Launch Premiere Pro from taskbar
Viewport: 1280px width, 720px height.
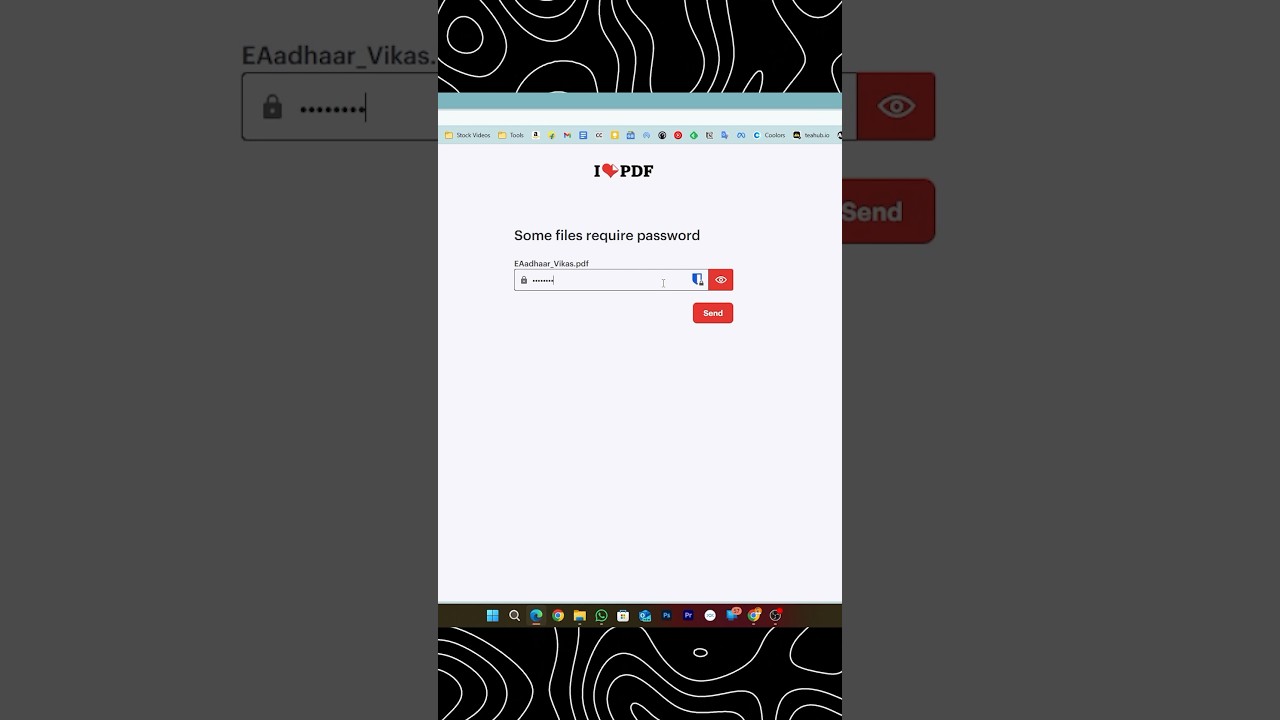pos(688,616)
